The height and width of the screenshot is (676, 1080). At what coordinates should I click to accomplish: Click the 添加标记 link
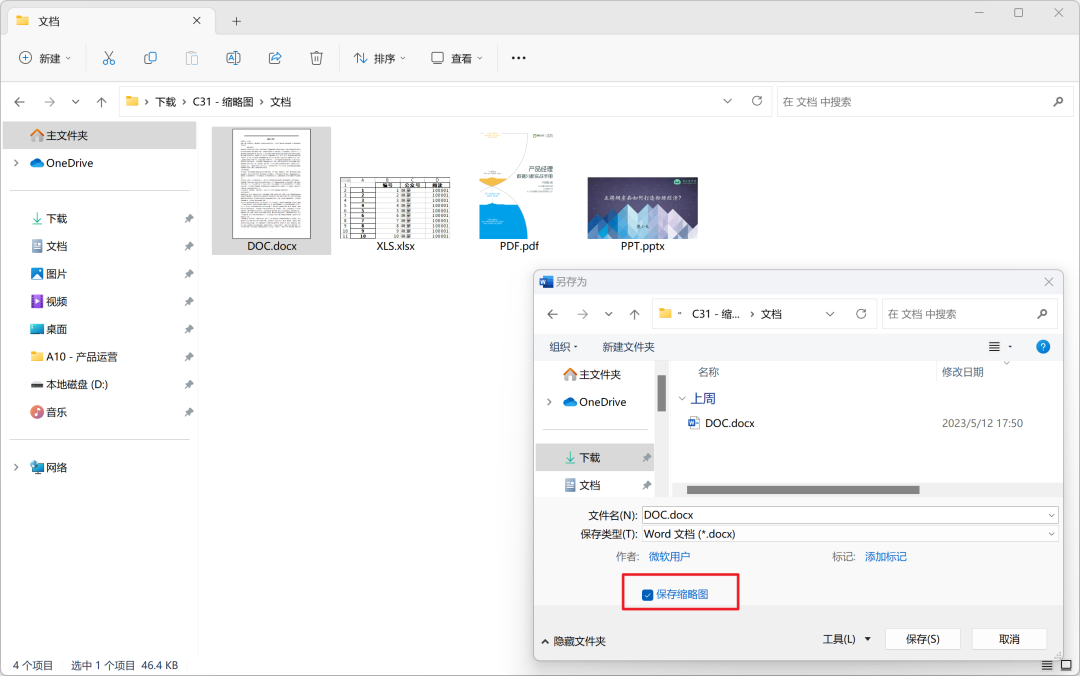click(x=885, y=556)
